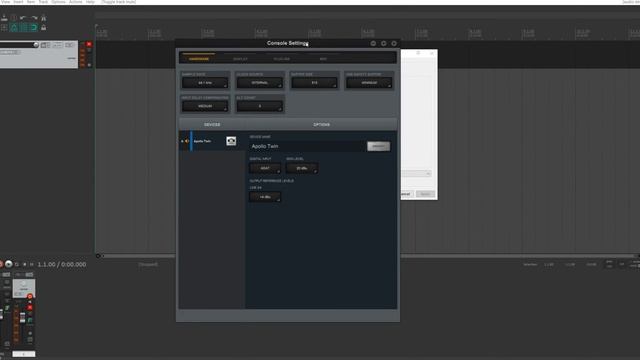640x360 pixels.
Task: Click the Apollo Twin device name field
Action: 307,146
